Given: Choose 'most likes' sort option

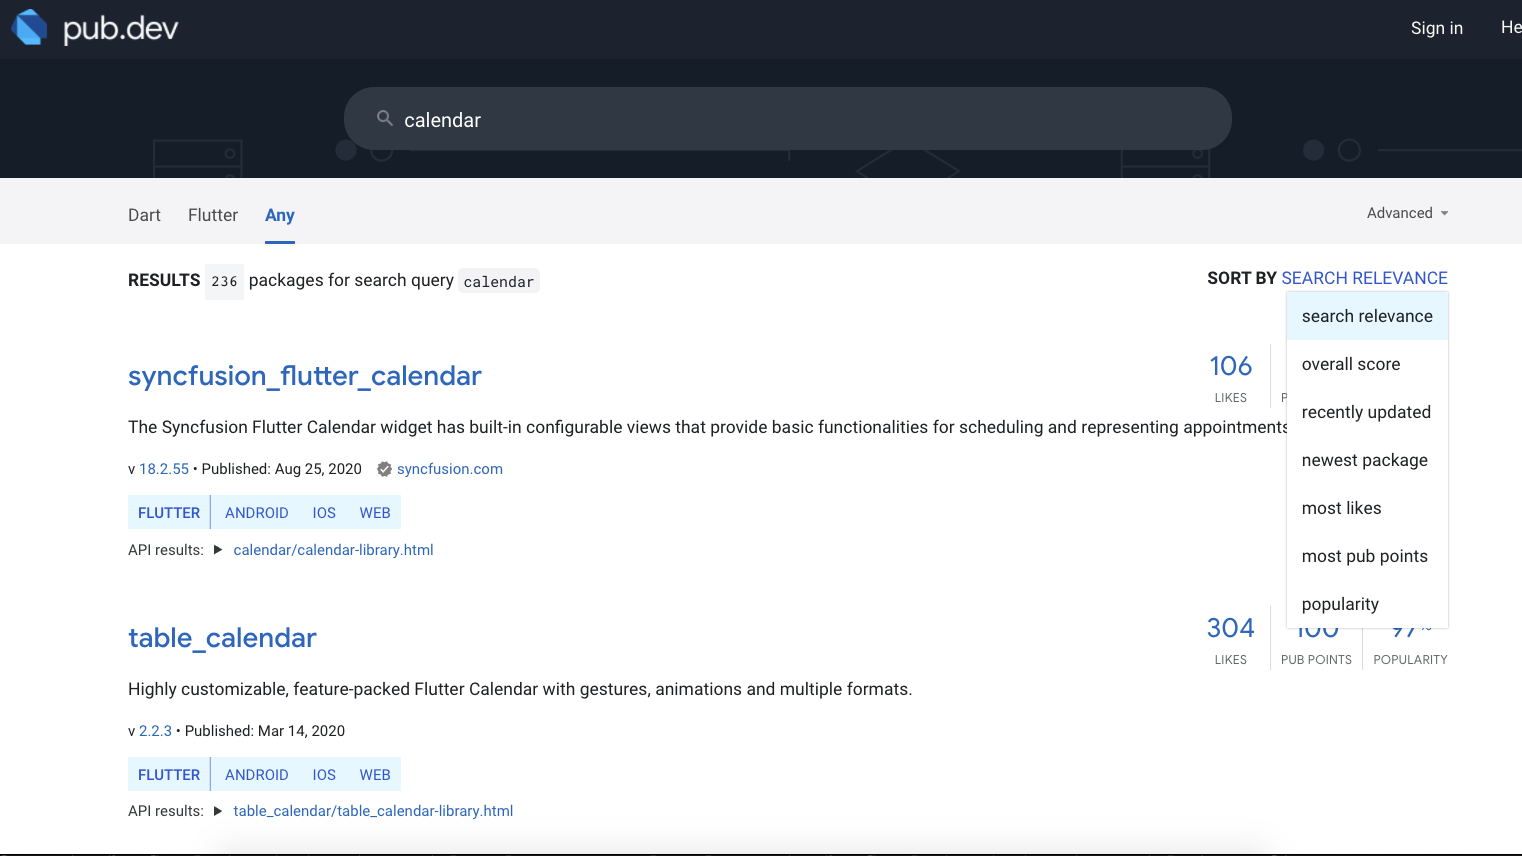Looking at the screenshot, I should [x=1367, y=508].
